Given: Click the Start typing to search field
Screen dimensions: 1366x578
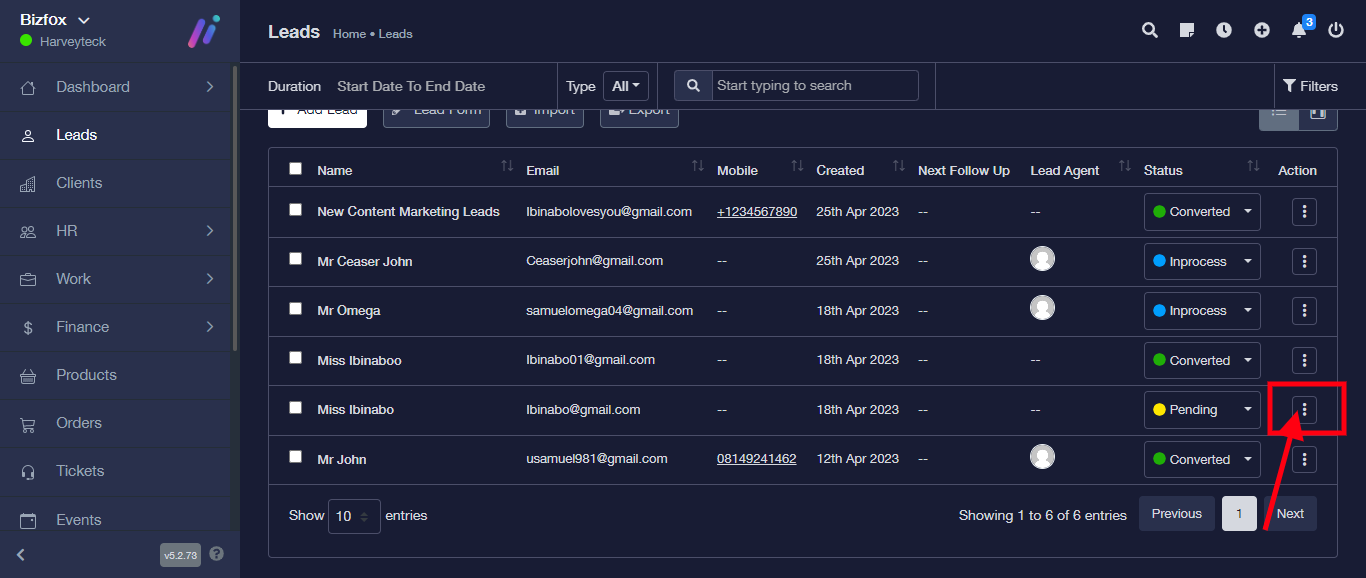Looking at the screenshot, I should 814,86.
